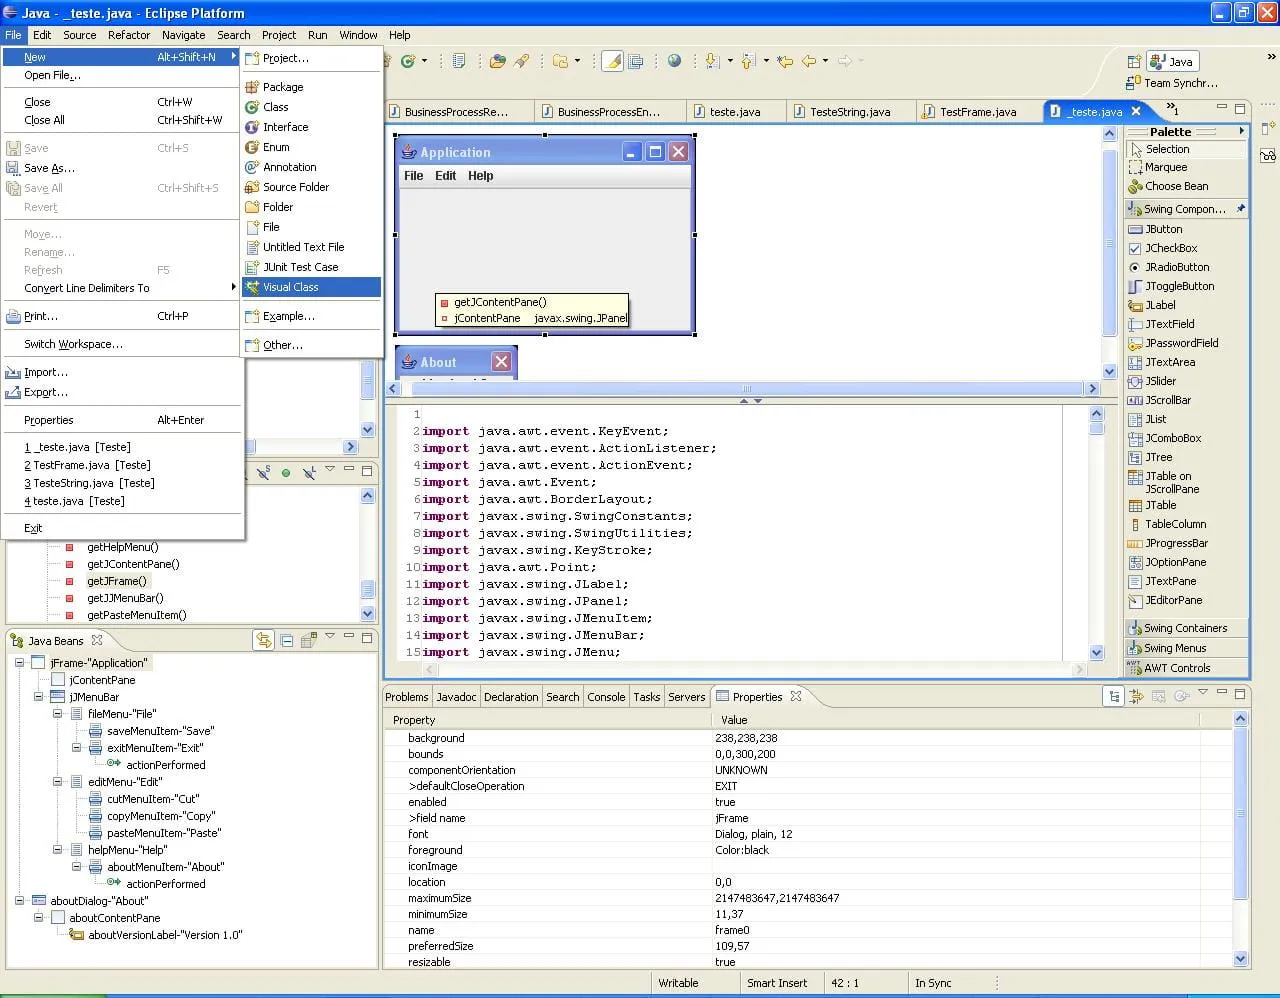Click the horizontal scrollbar under the design canvas
Viewport: 1280px width, 998px height.
point(744,389)
